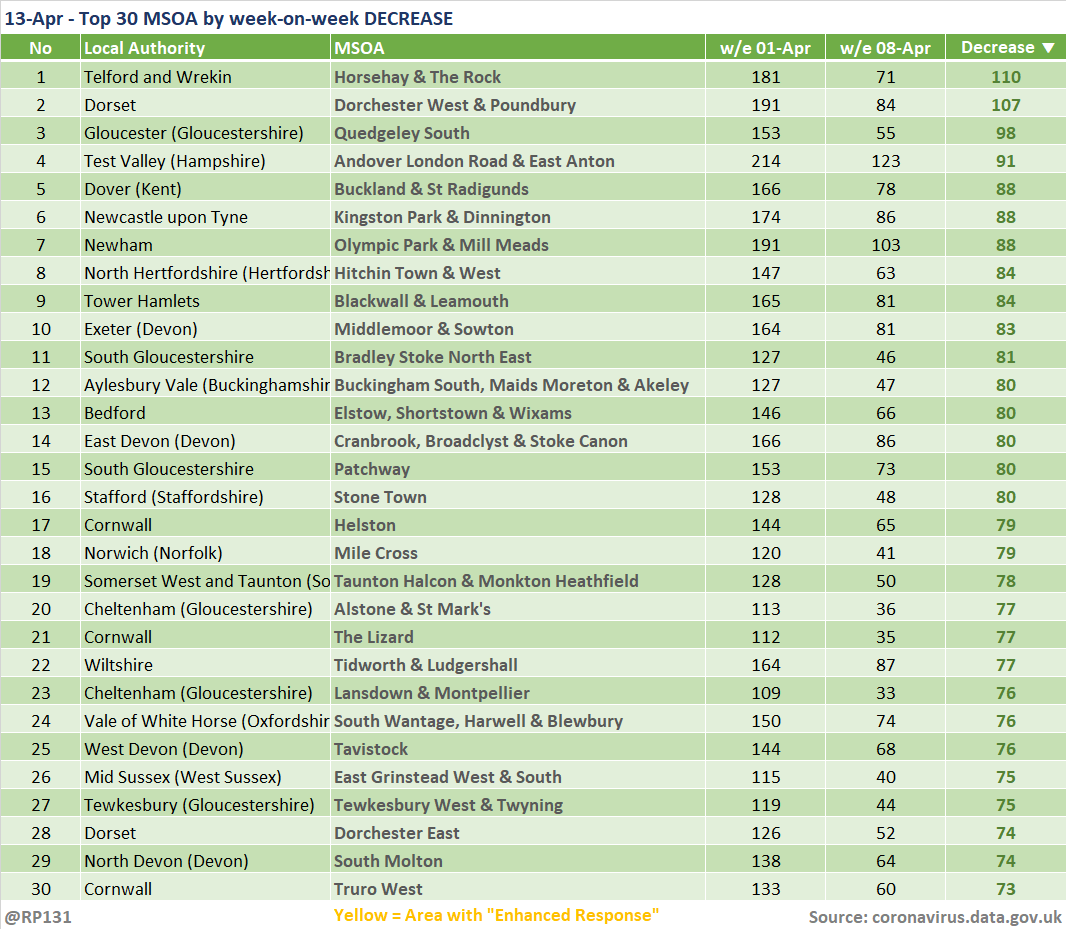Click the source 'coronavirus.data.gov.uk' text

click(x=967, y=917)
